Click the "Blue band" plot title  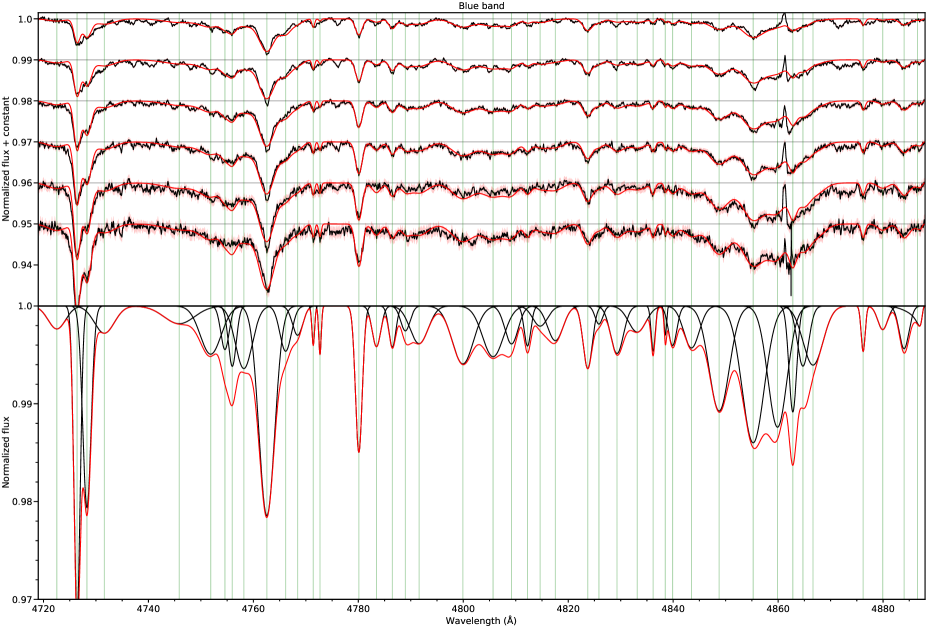[x=481, y=5]
